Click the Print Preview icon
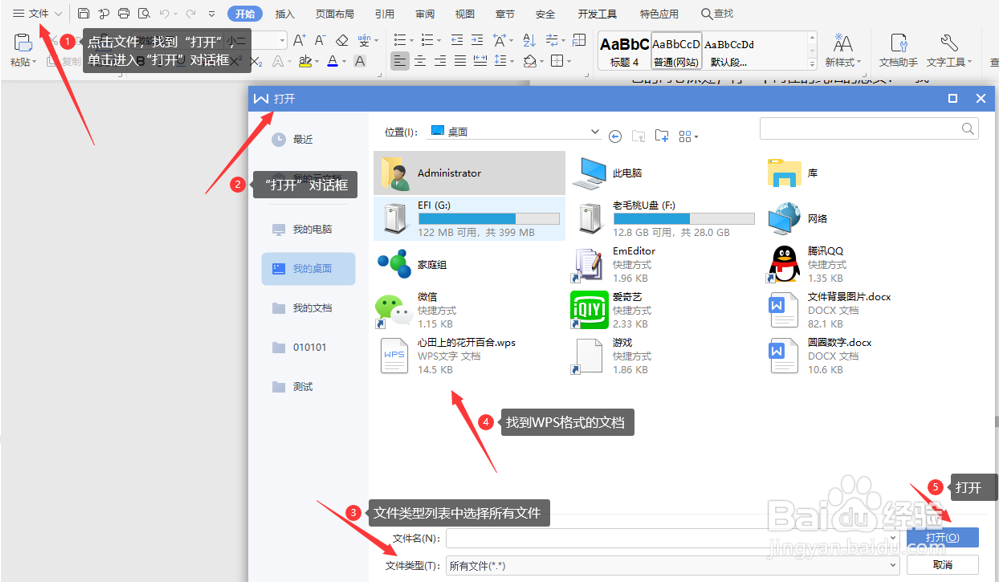The image size is (1000, 582). 144,13
